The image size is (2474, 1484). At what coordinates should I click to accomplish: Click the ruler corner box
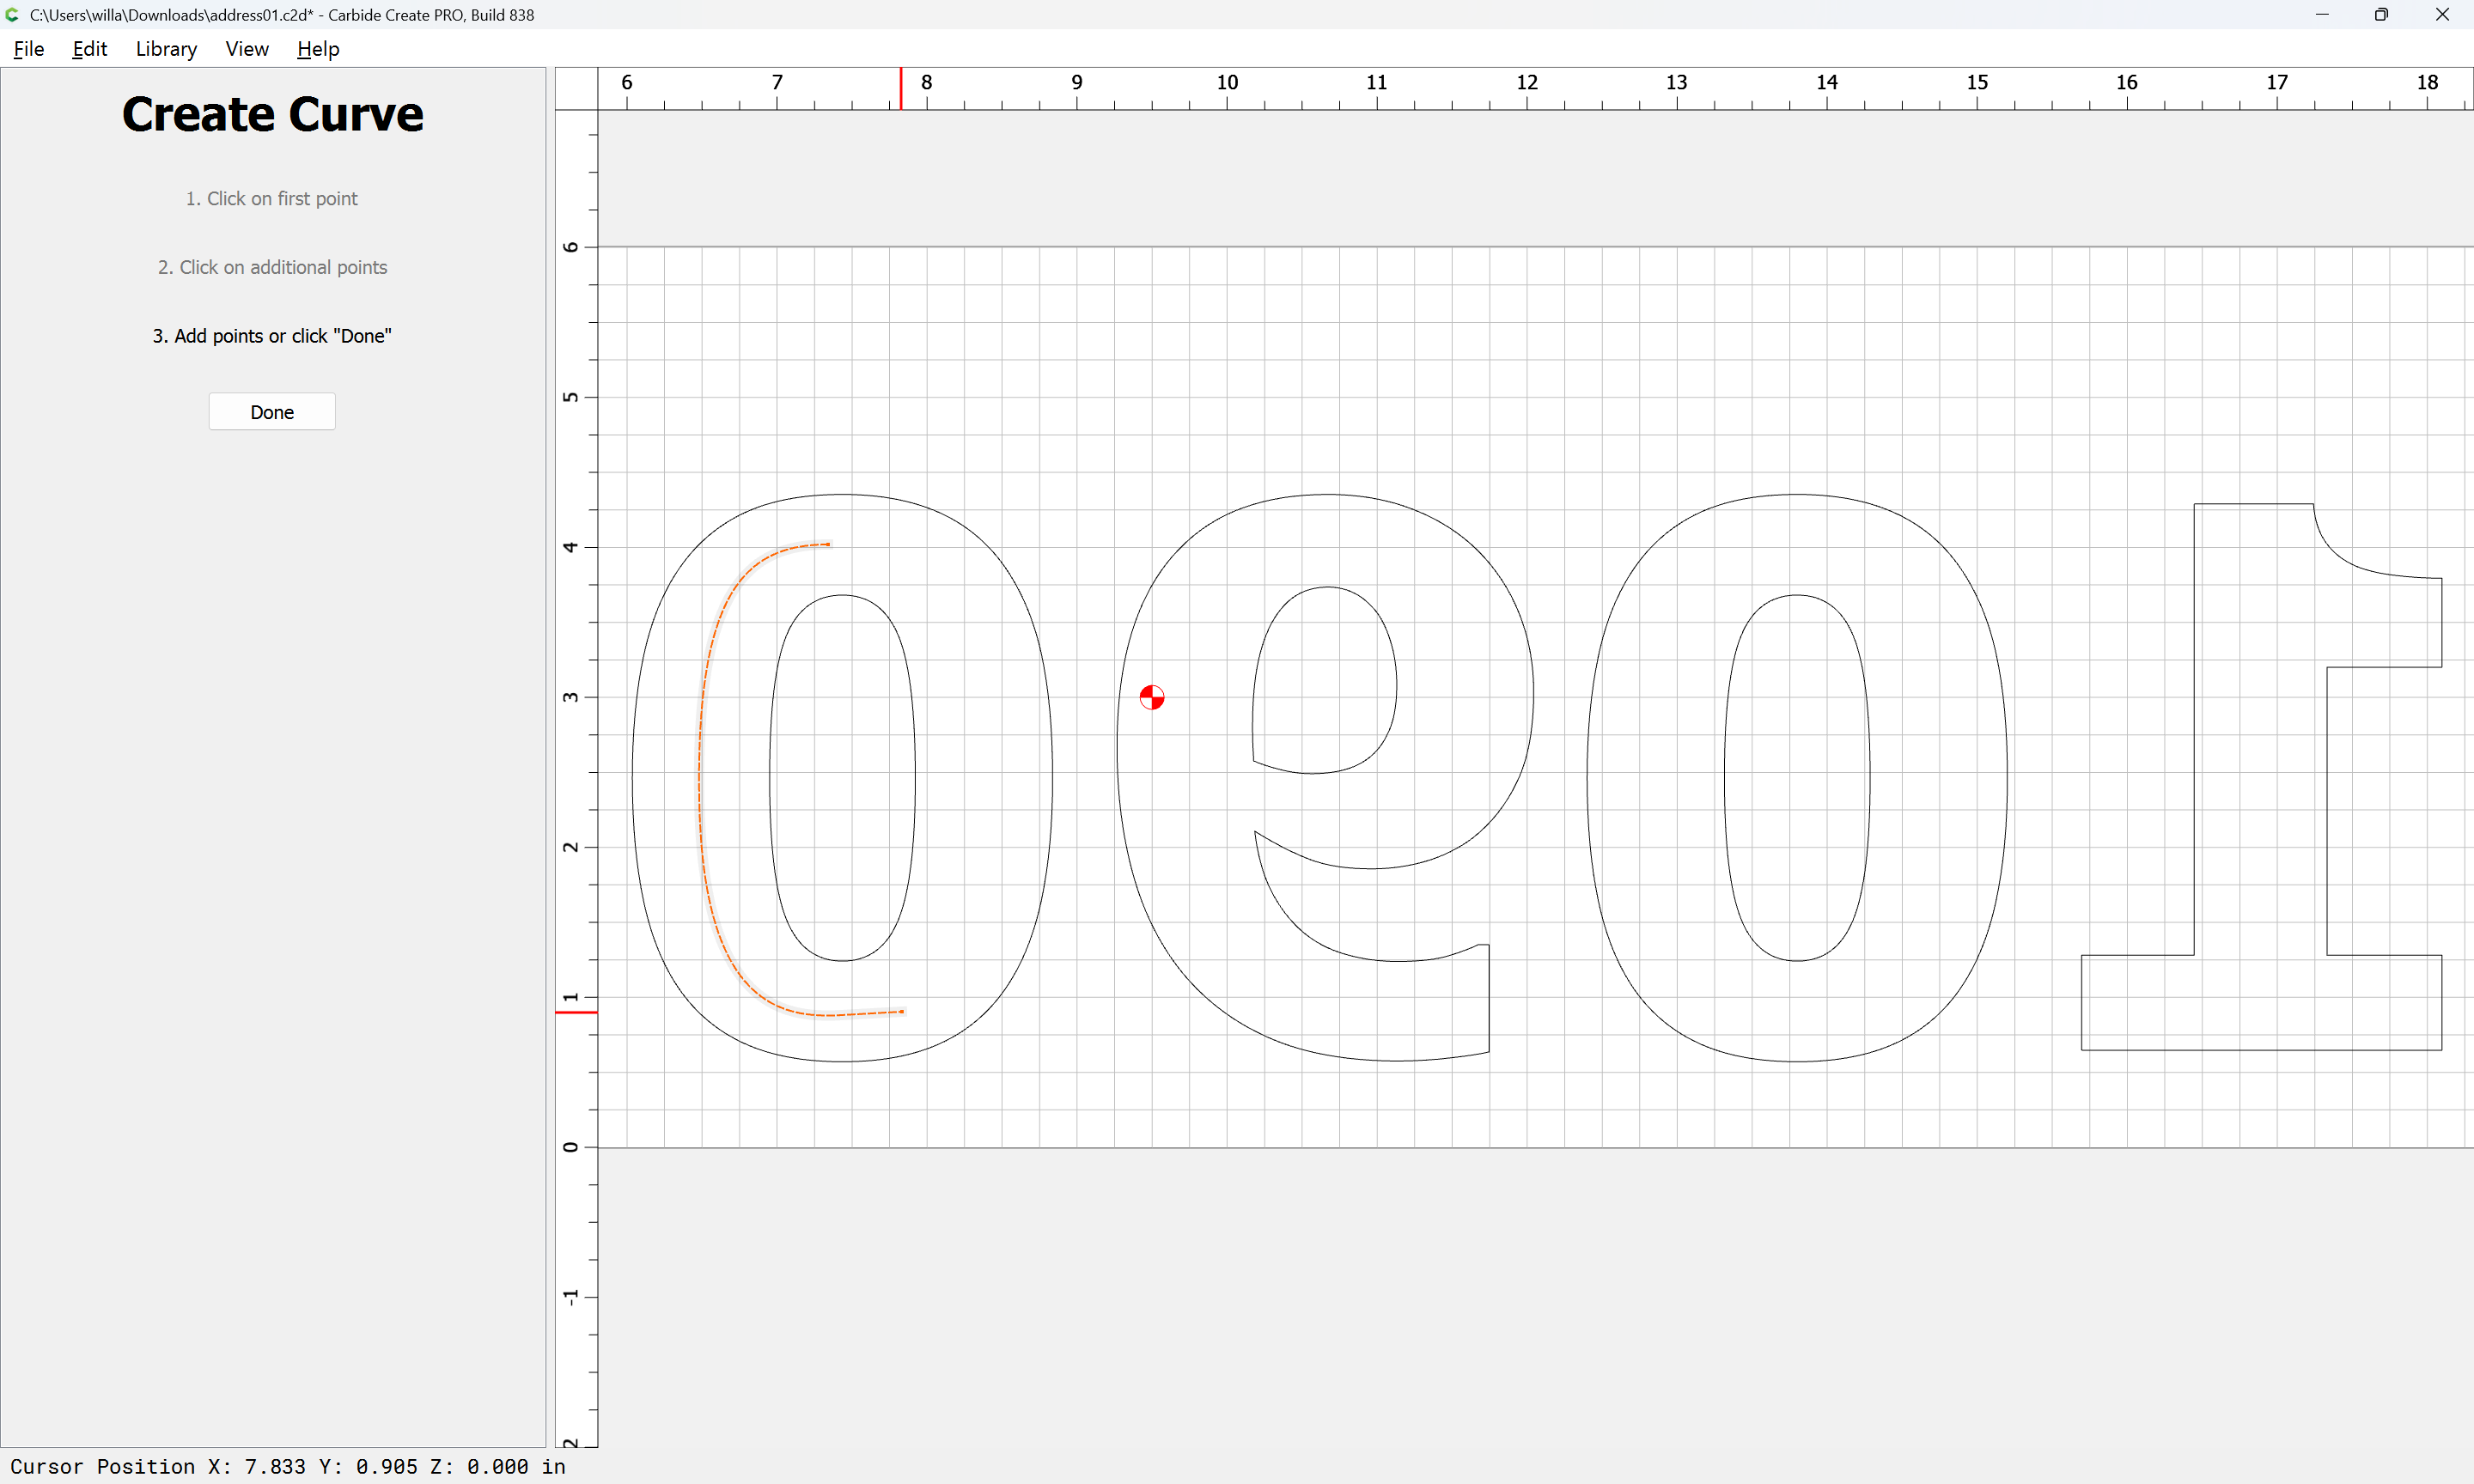coord(576,89)
